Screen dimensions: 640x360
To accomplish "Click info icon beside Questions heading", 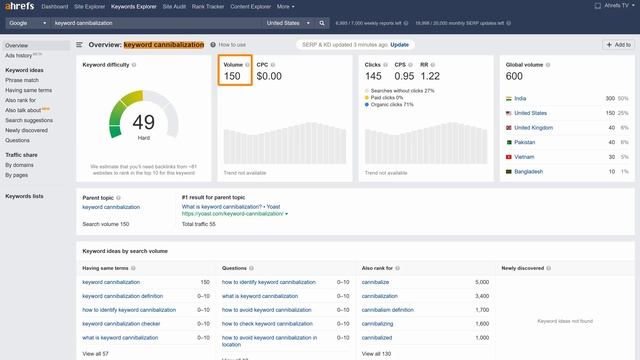I will pos(251,268).
